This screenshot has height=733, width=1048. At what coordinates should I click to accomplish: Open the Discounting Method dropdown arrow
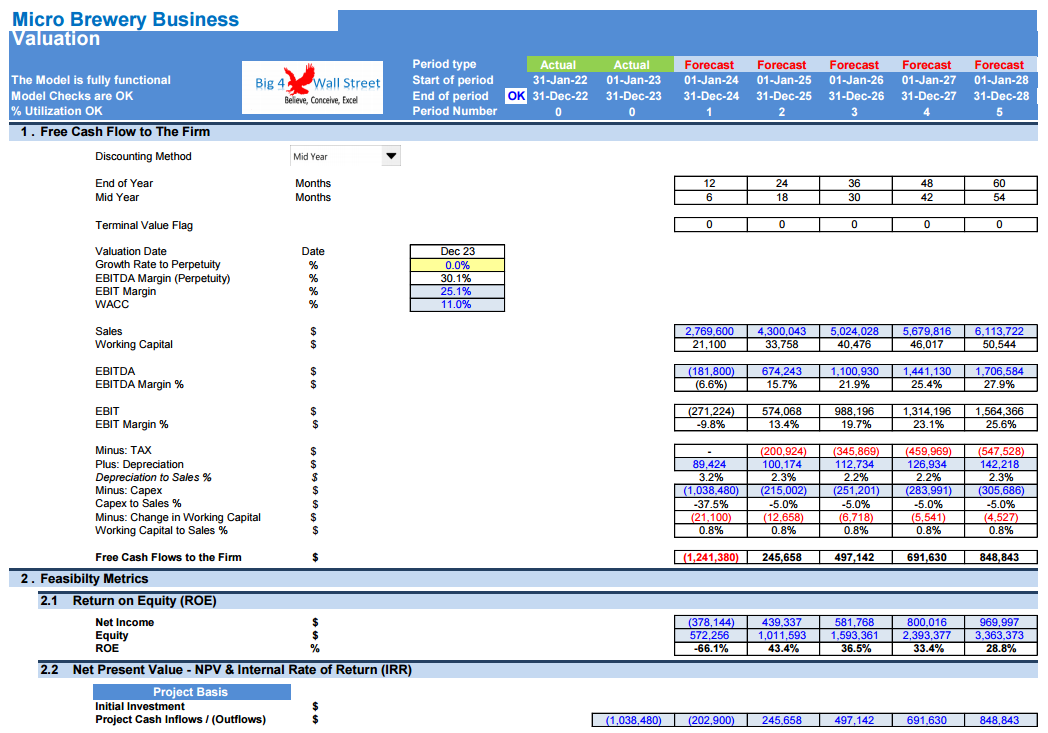391,156
